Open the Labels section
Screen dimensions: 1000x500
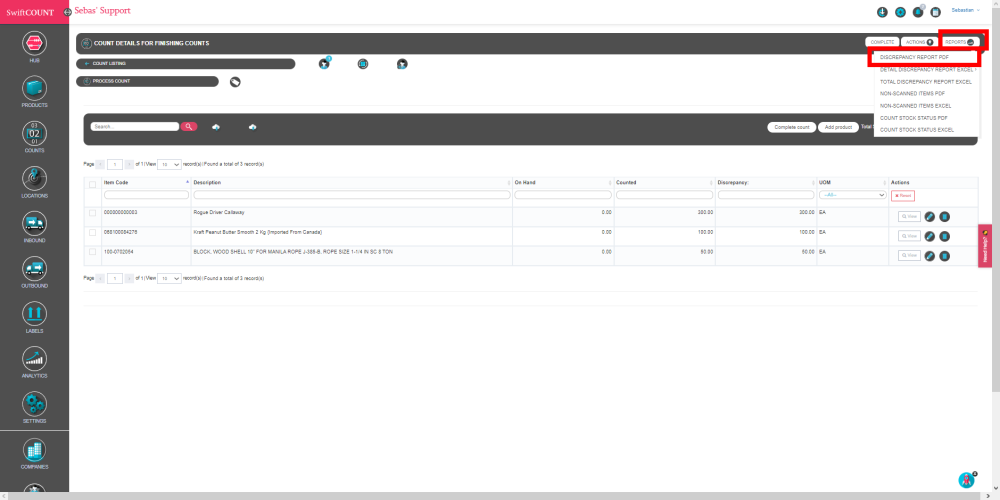(x=34, y=313)
